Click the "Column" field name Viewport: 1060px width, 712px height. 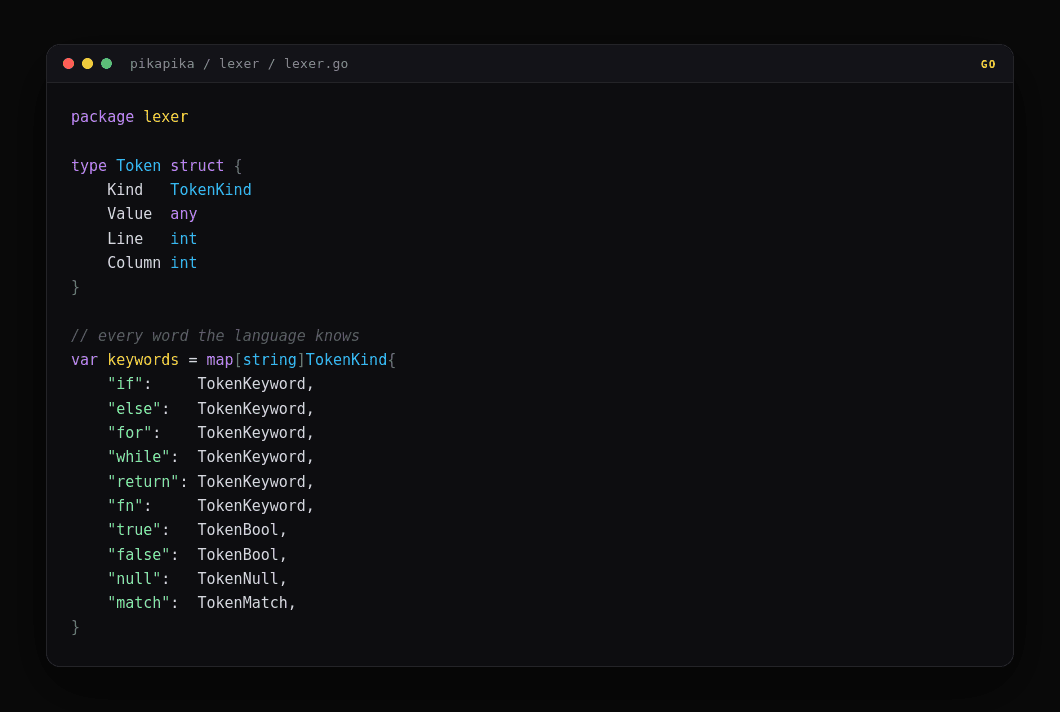click(x=134, y=262)
